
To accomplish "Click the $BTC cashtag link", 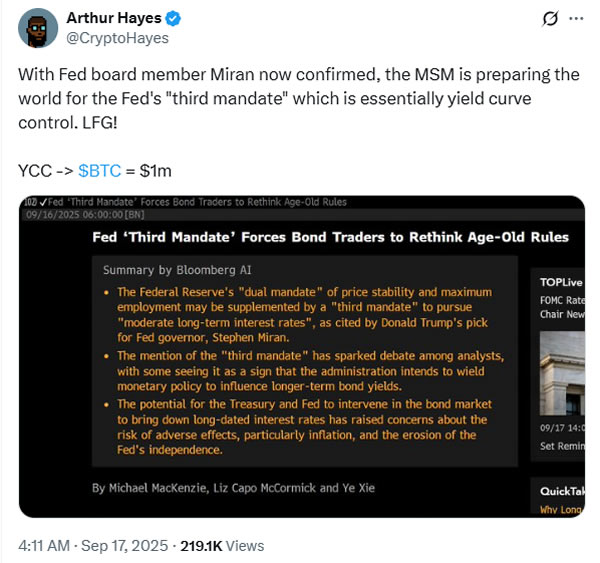I will pyautogui.click(x=99, y=171).
